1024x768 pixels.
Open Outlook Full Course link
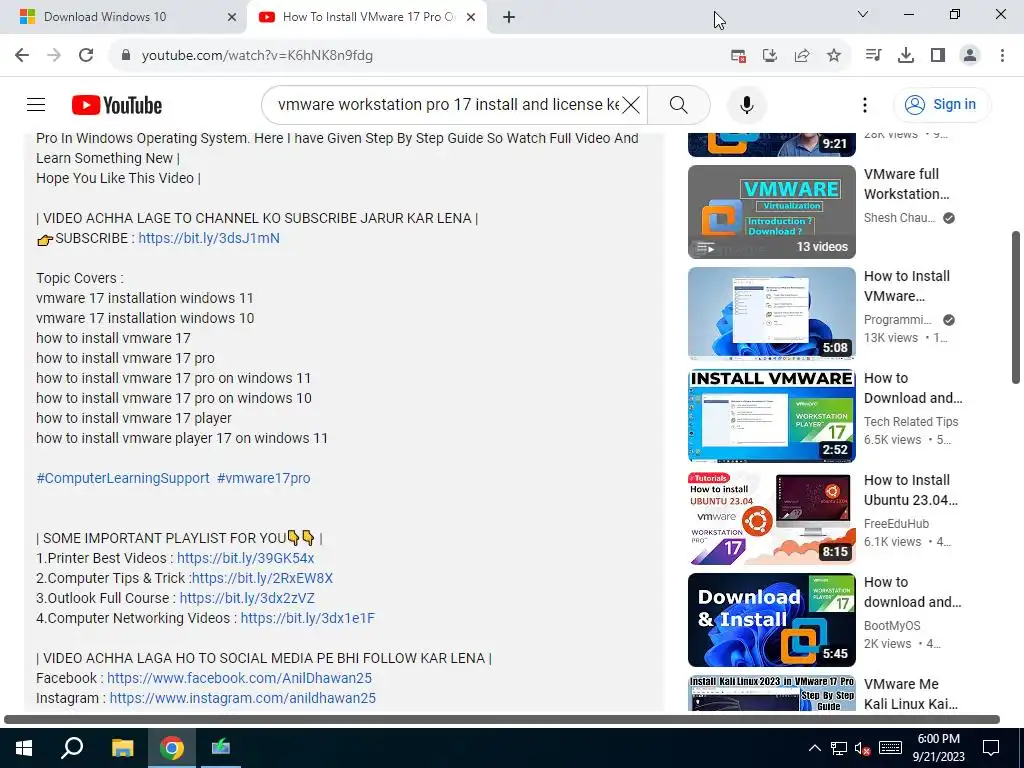point(247,598)
